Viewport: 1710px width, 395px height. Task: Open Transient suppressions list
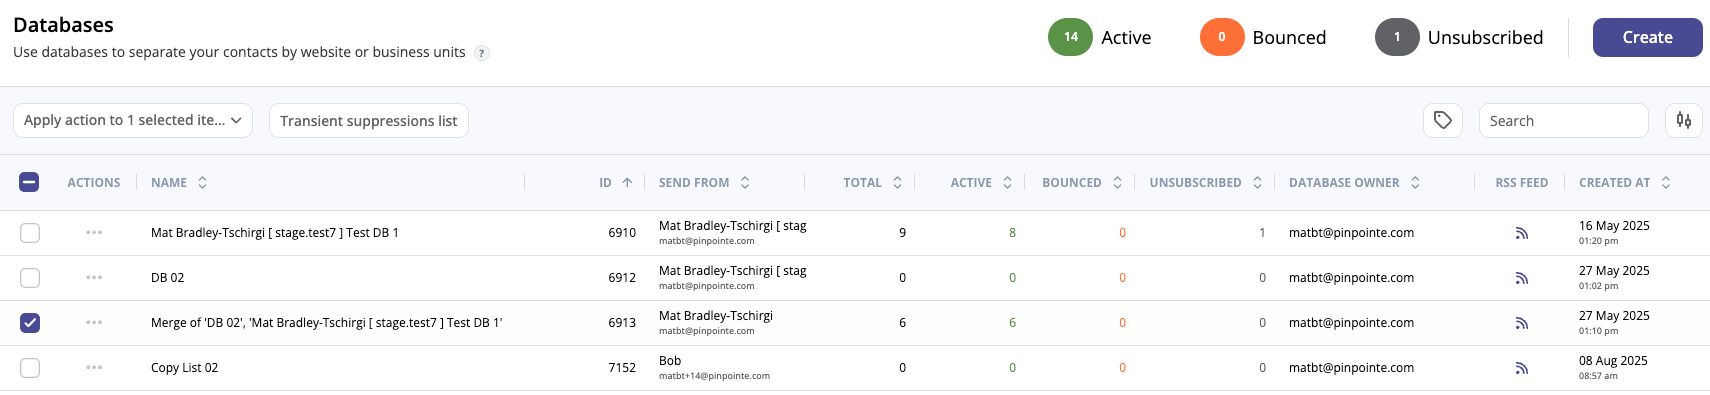[368, 120]
